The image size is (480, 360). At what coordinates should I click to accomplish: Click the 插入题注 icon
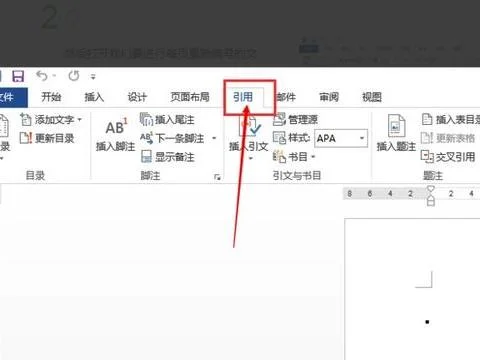(396, 126)
